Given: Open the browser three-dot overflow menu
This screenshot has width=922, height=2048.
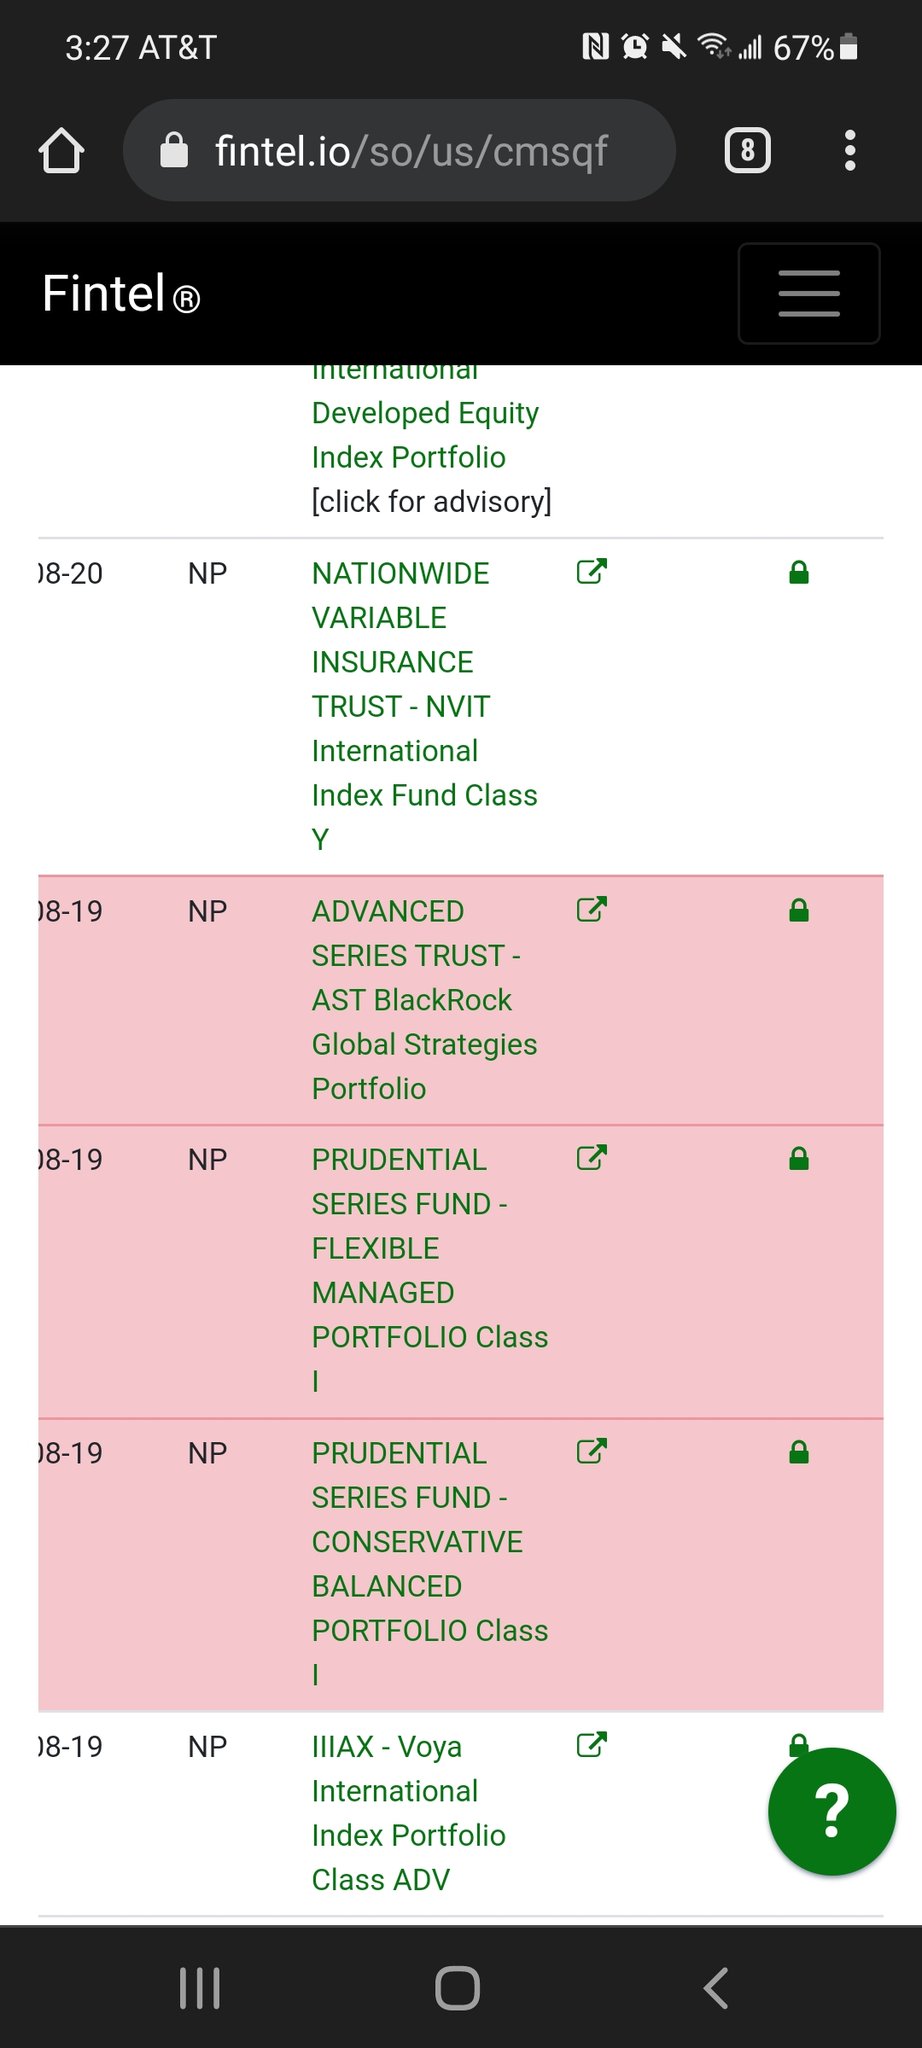Looking at the screenshot, I should pos(849,151).
